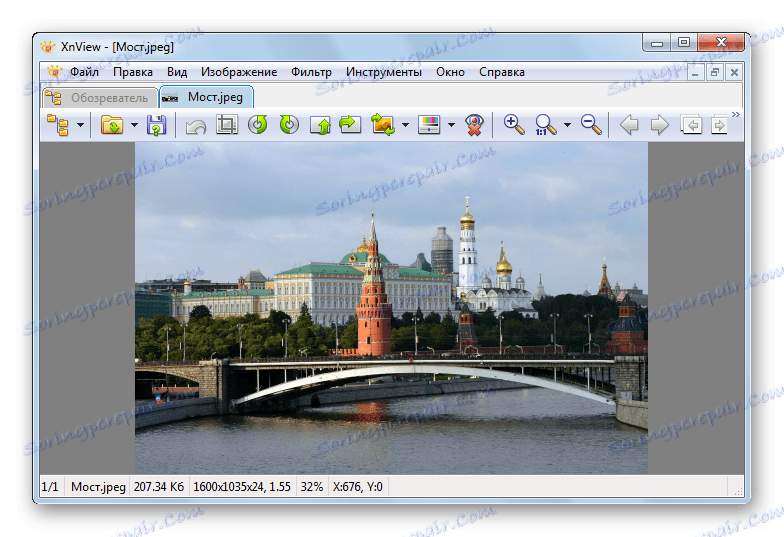Click status bar dimensions 1600x1035x24, 1.55

coord(242,486)
